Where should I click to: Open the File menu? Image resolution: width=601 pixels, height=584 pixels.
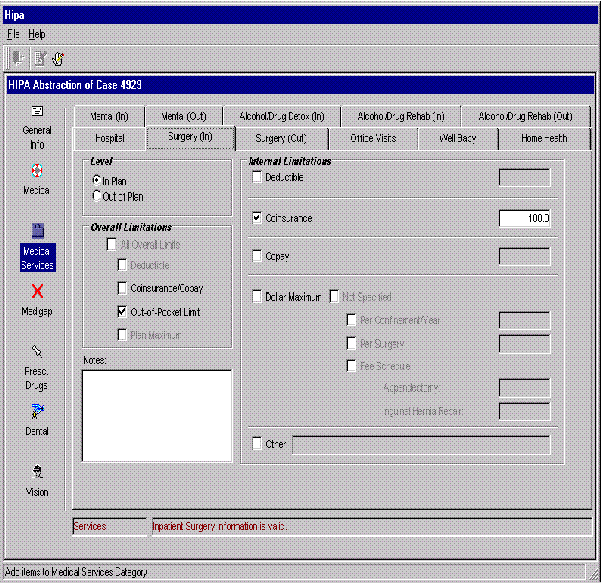pos(14,34)
